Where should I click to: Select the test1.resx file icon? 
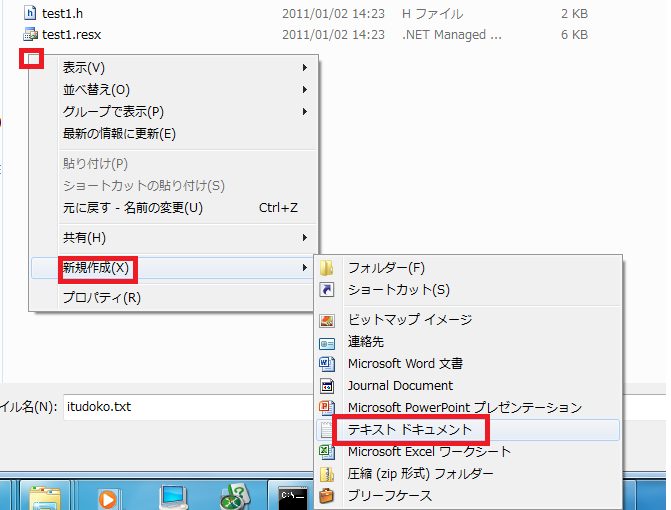coord(30,35)
